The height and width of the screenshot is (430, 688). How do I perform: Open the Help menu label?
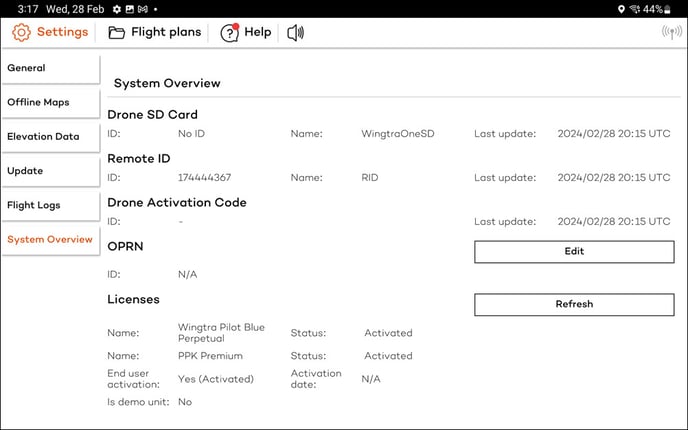pyautogui.click(x=258, y=32)
